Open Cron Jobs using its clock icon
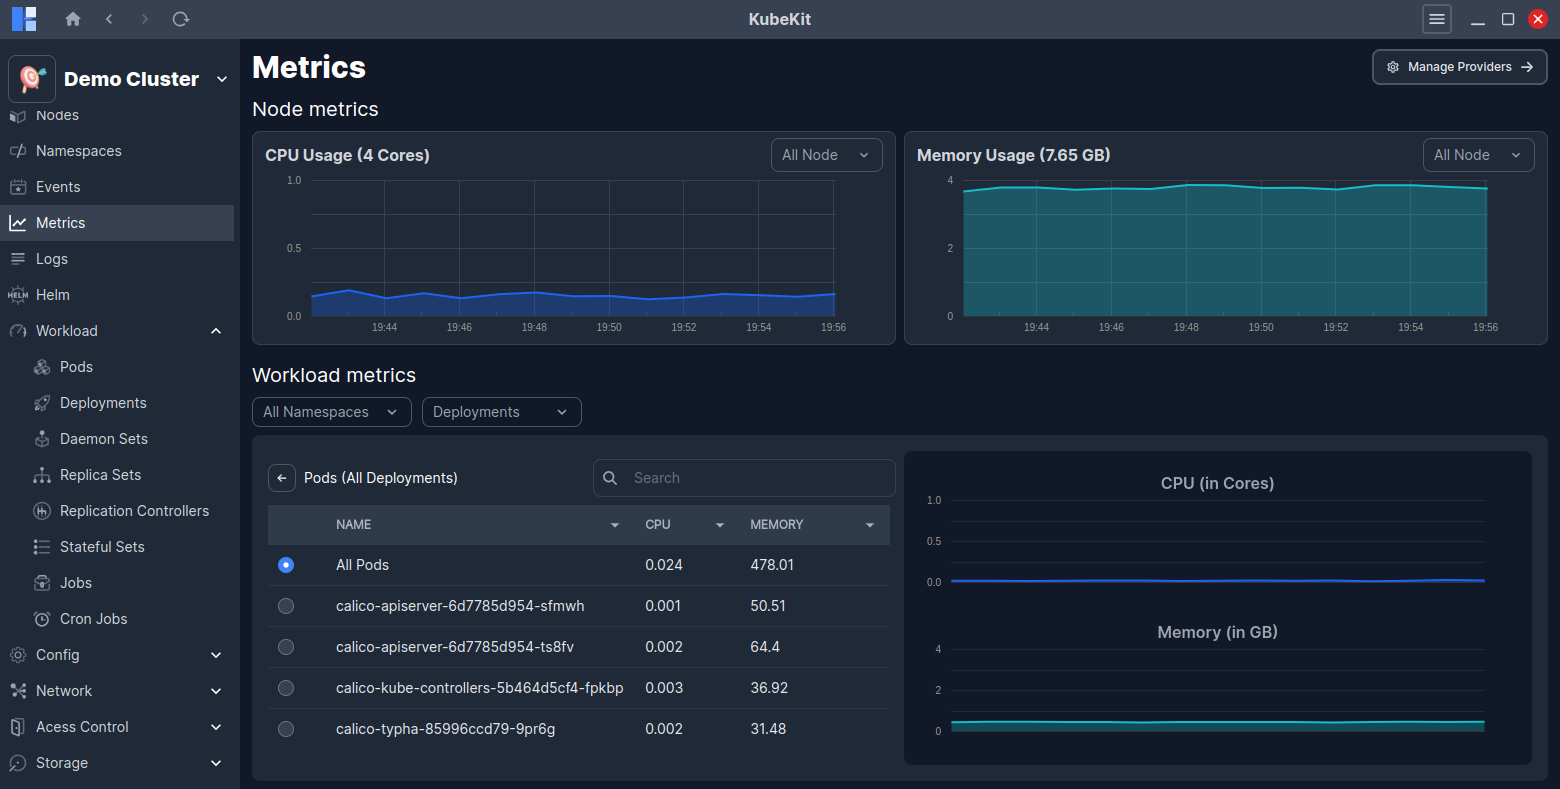Image resolution: width=1560 pixels, height=789 pixels. [x=42, y=618]
